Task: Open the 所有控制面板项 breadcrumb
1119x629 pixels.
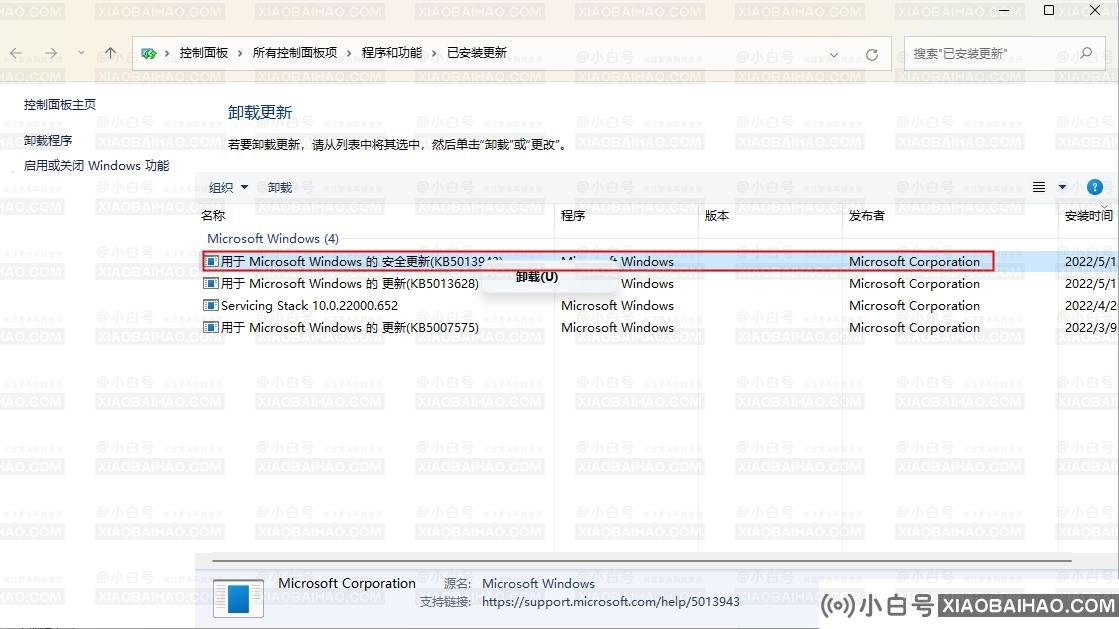Action: (x=295, y=53)
